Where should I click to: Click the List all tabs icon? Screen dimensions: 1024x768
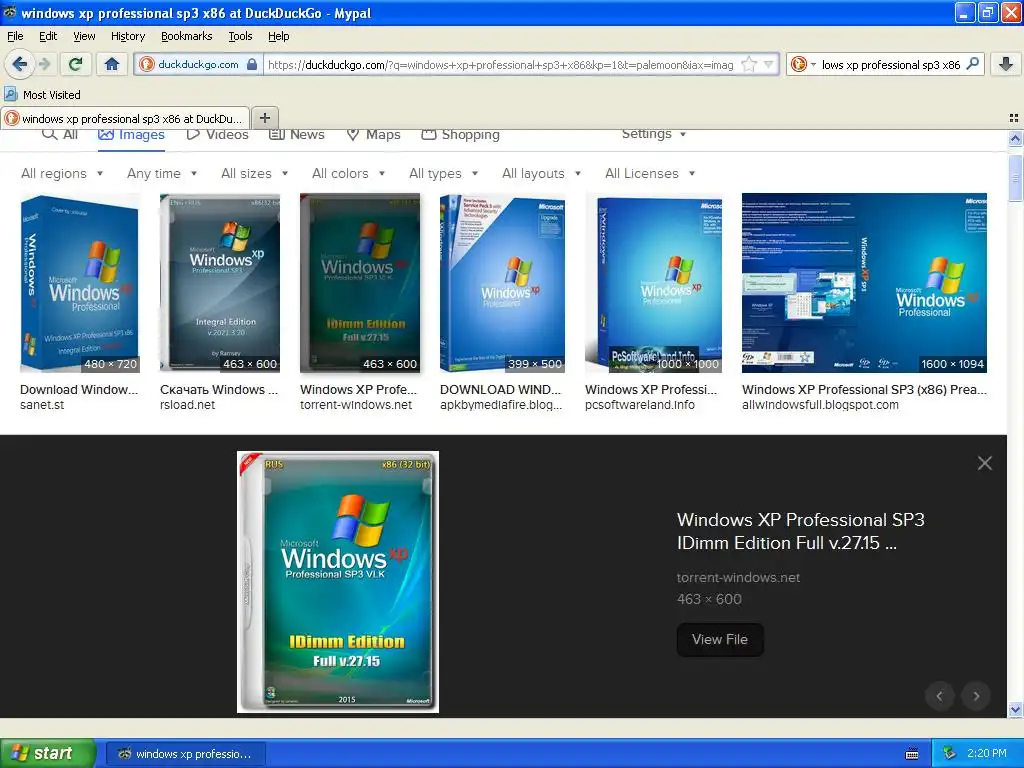[1014, 118]
